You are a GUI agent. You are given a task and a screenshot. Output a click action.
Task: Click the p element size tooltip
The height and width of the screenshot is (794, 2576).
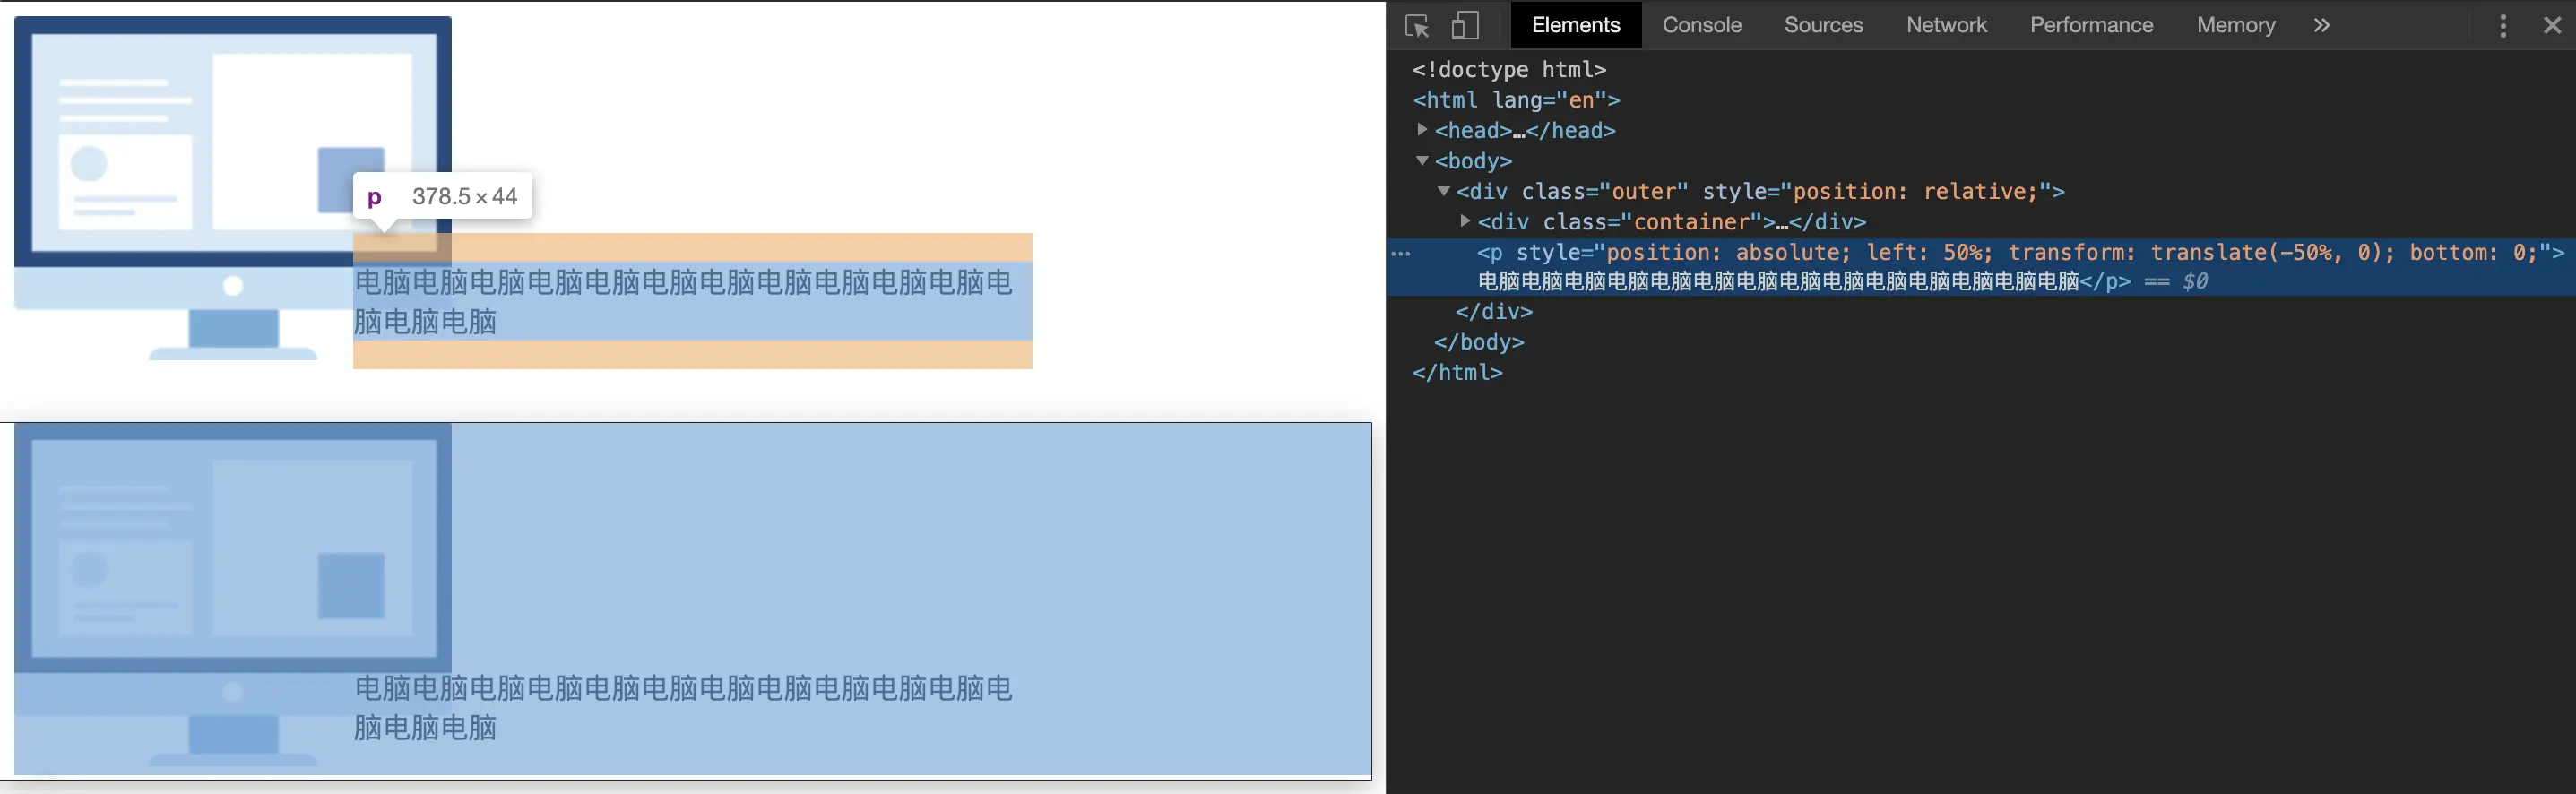pos(442,196)
